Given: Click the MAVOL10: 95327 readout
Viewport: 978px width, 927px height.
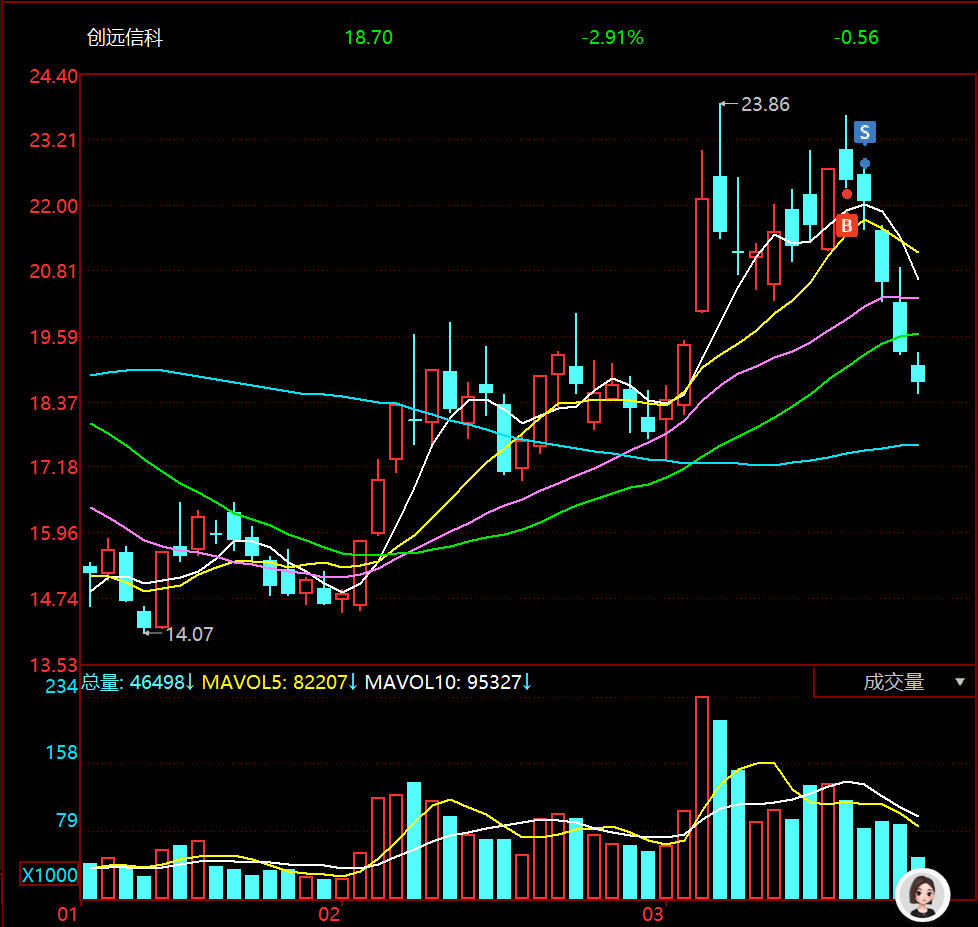Looking at the screenshot, I should [x=448, y=682].
